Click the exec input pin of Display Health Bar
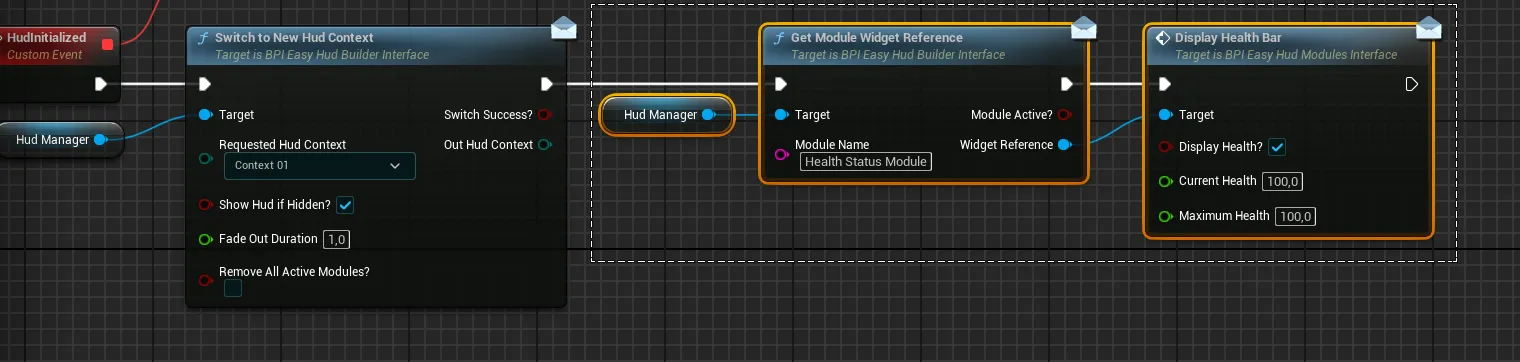Viewport: 1520px width, 362px height. point(1165,84)
